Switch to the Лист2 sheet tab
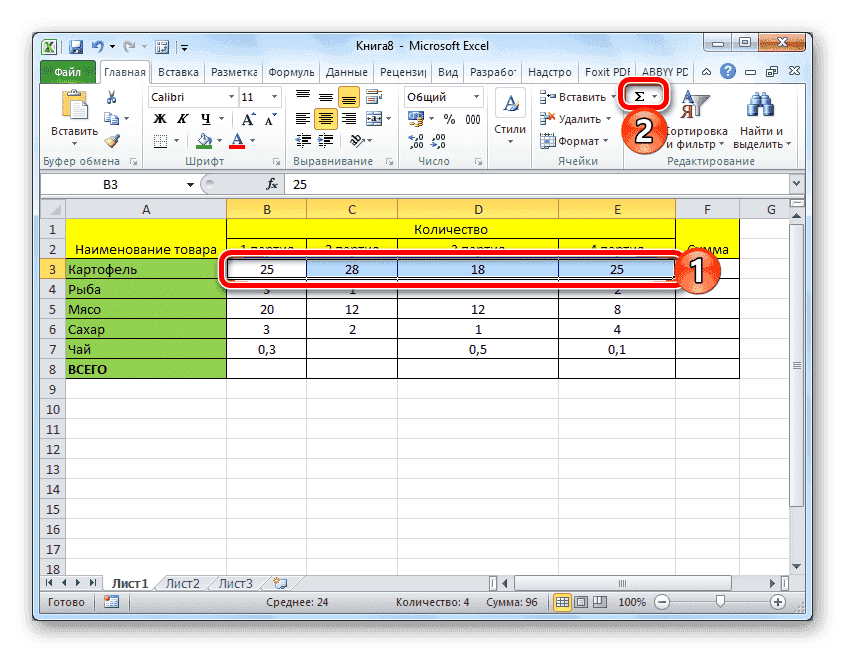 click(x=184, y=583)
